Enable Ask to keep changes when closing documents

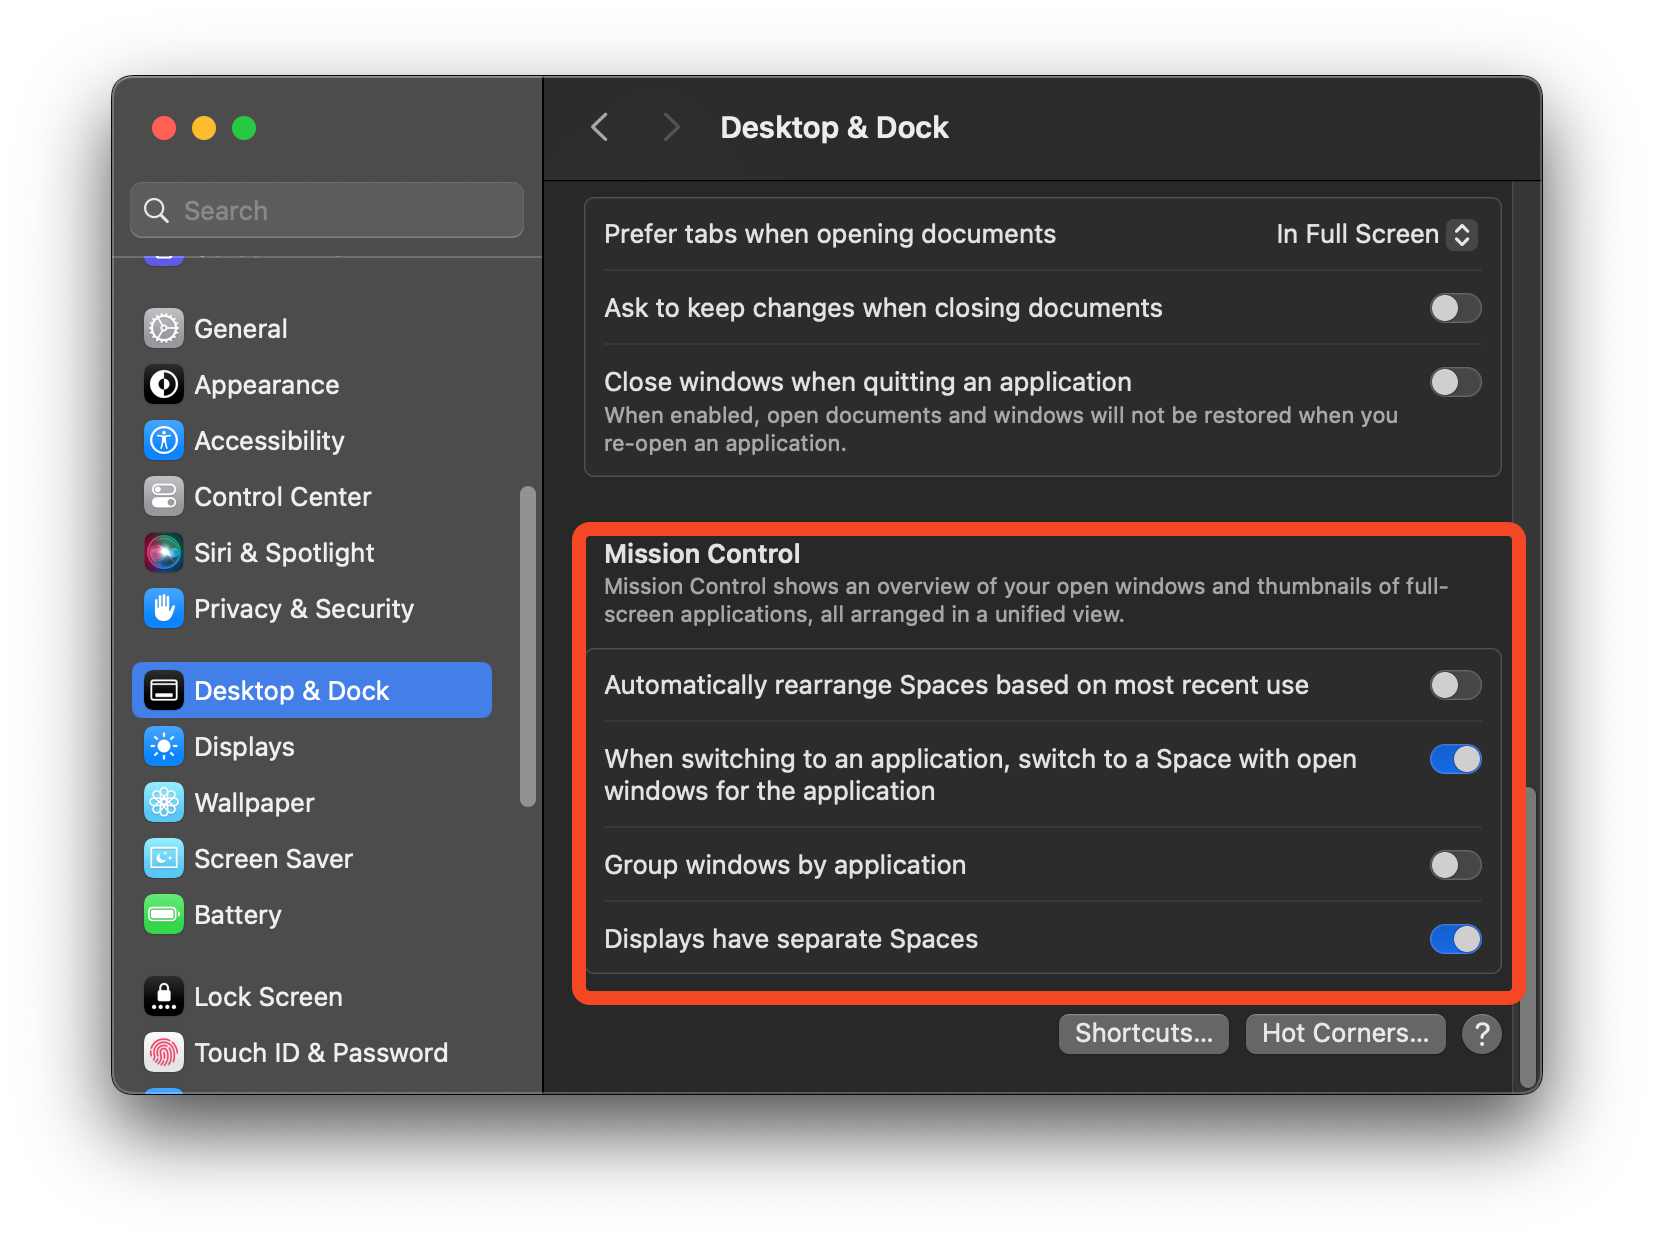click(1455, 308)
